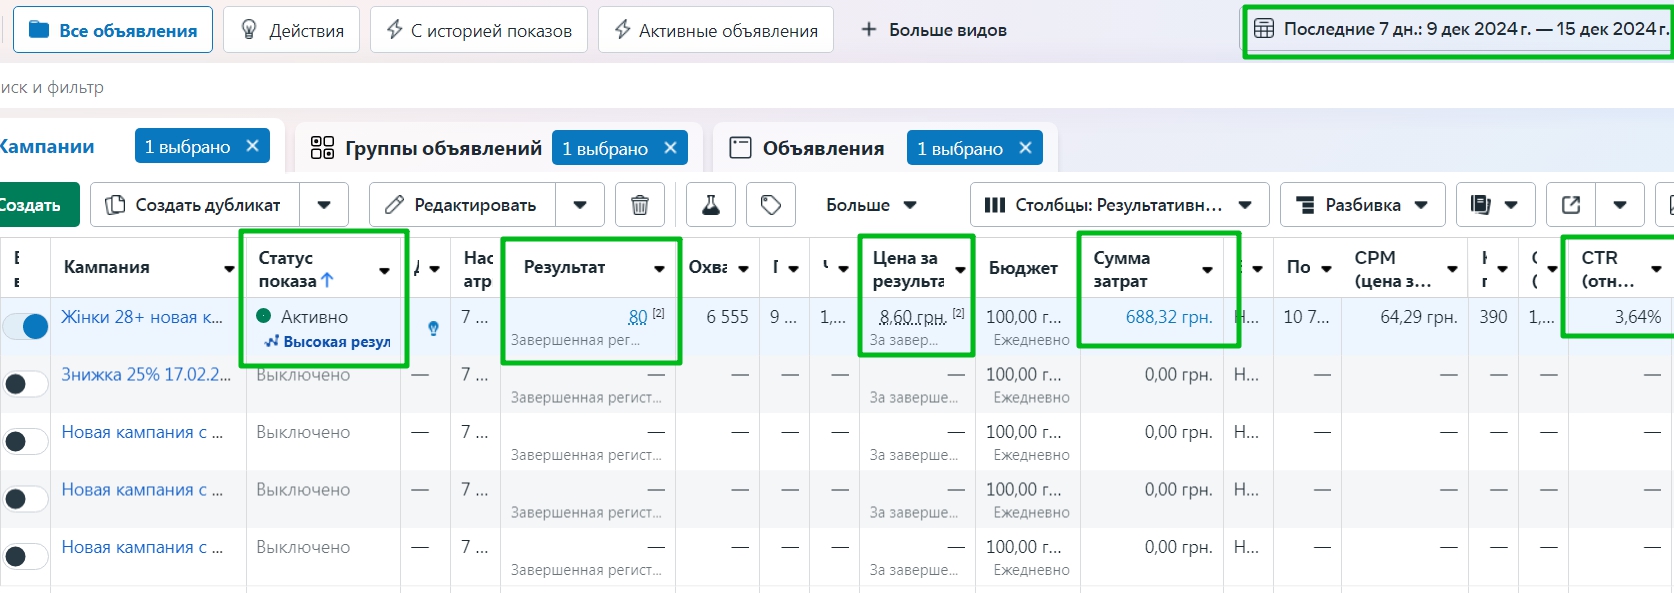Open the reports icon menu
Viewport: 1674px width, 593px height.
coord(1495,205)
